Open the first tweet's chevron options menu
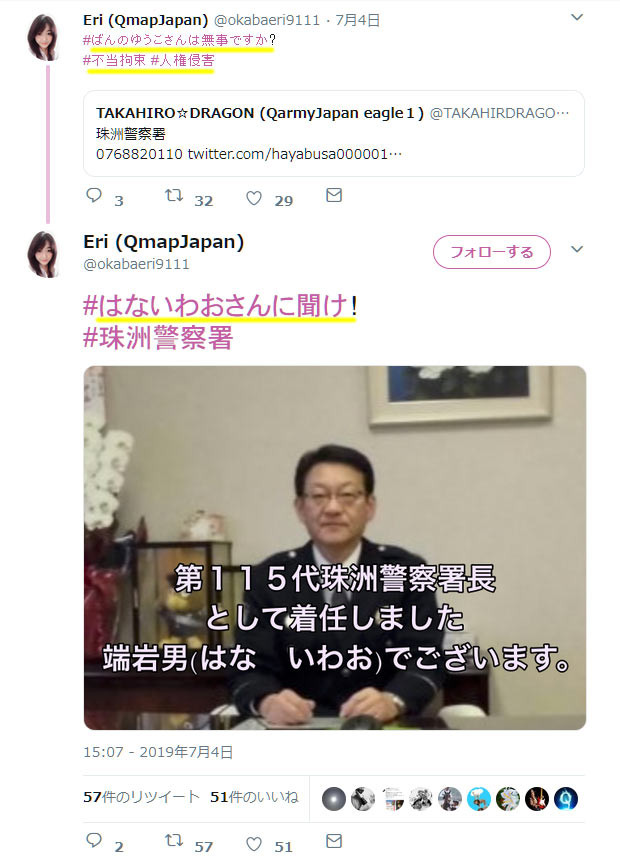620x866 pixels. pyautogui.click(x=577, y=17)
